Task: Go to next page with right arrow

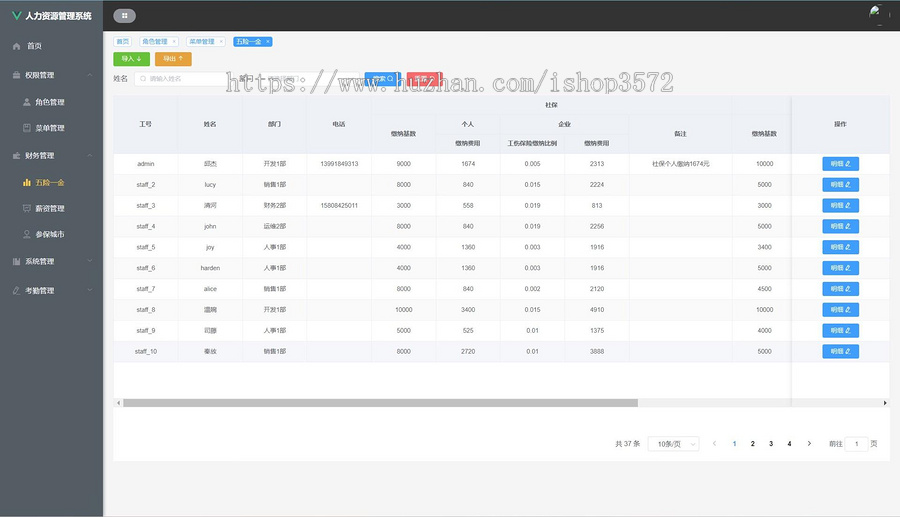Action: [x=809, y=444]
